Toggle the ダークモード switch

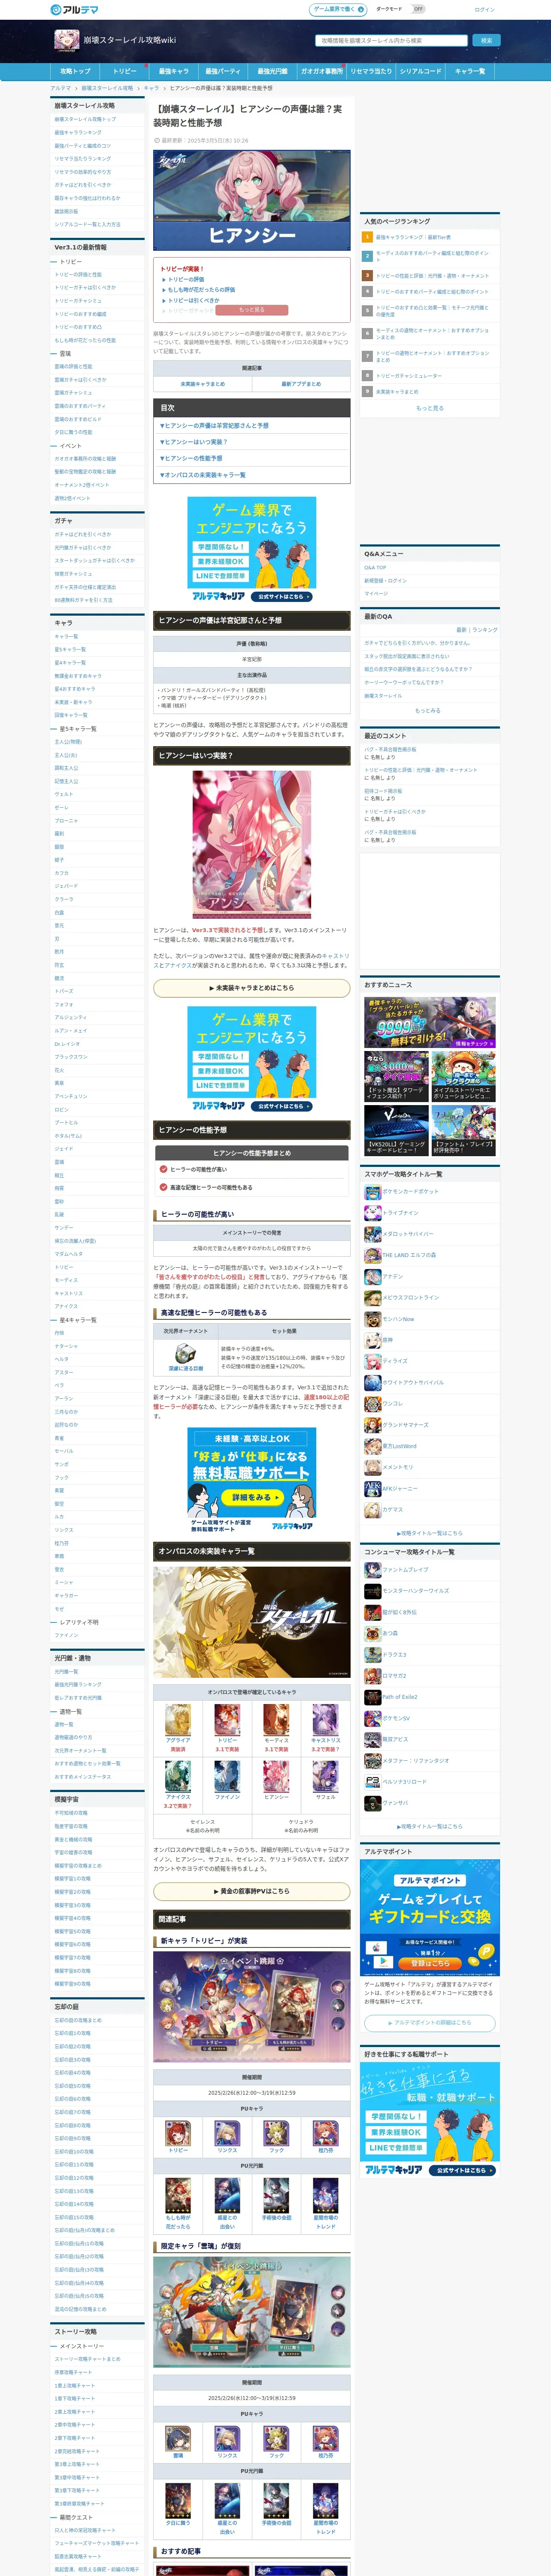click(x=418, y=9)
